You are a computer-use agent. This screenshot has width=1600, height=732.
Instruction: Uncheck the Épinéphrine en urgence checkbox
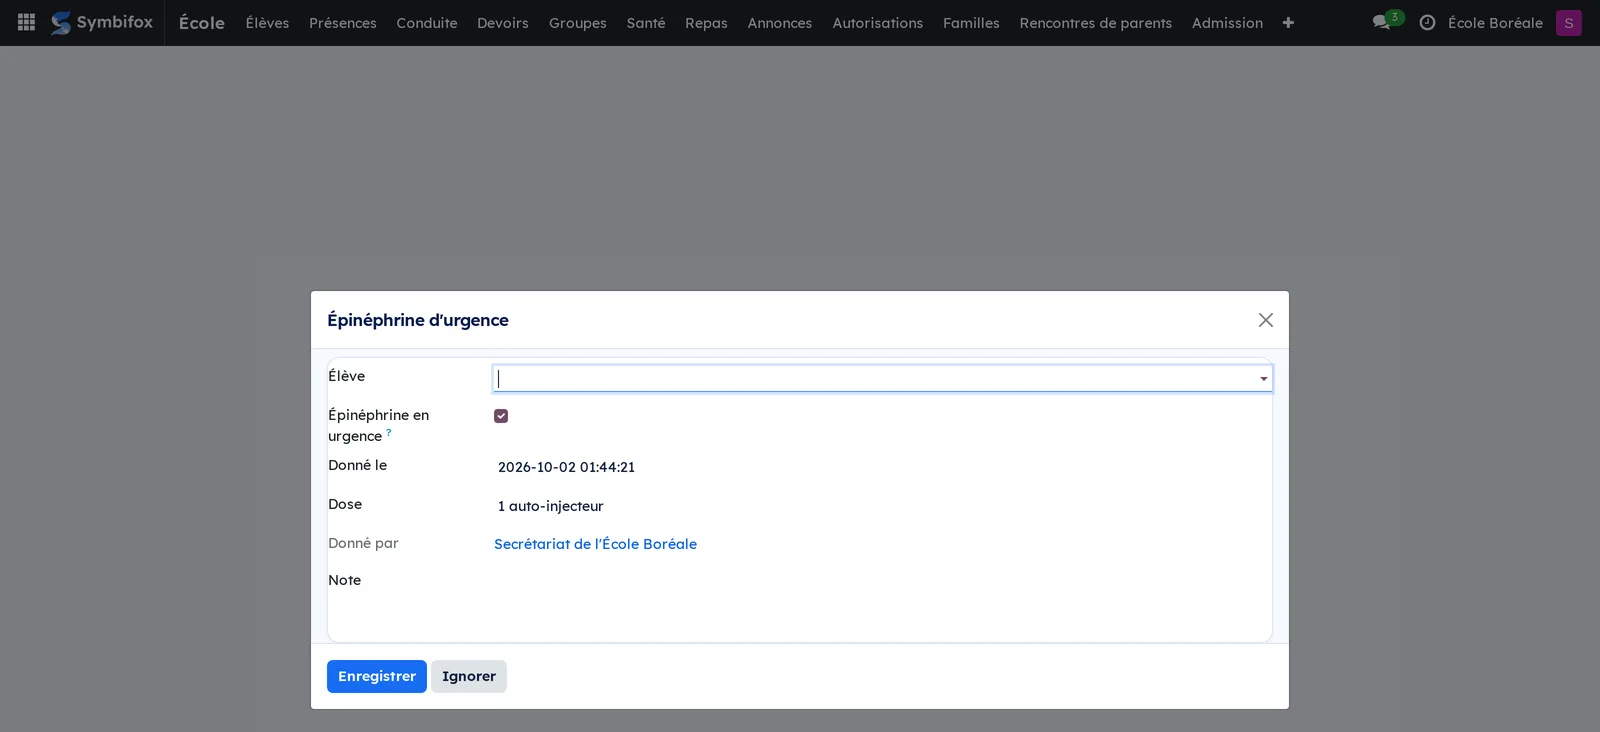point(501,416)
